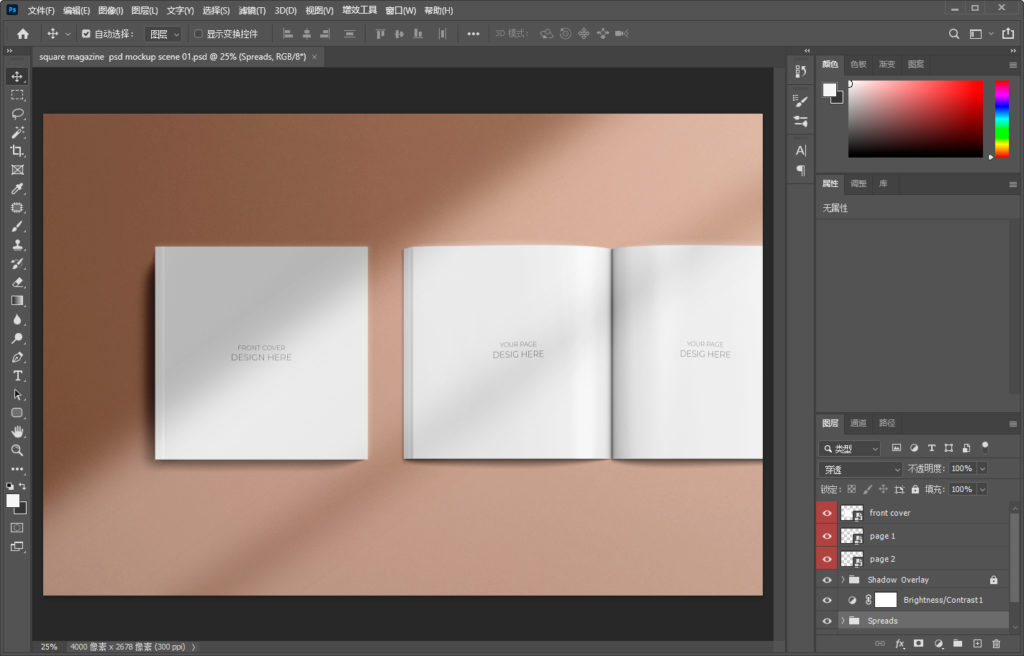The height and width of the screenshot is (656, 1024).
Task: Select the Eyedropper tool
Action: pos(17,189)
